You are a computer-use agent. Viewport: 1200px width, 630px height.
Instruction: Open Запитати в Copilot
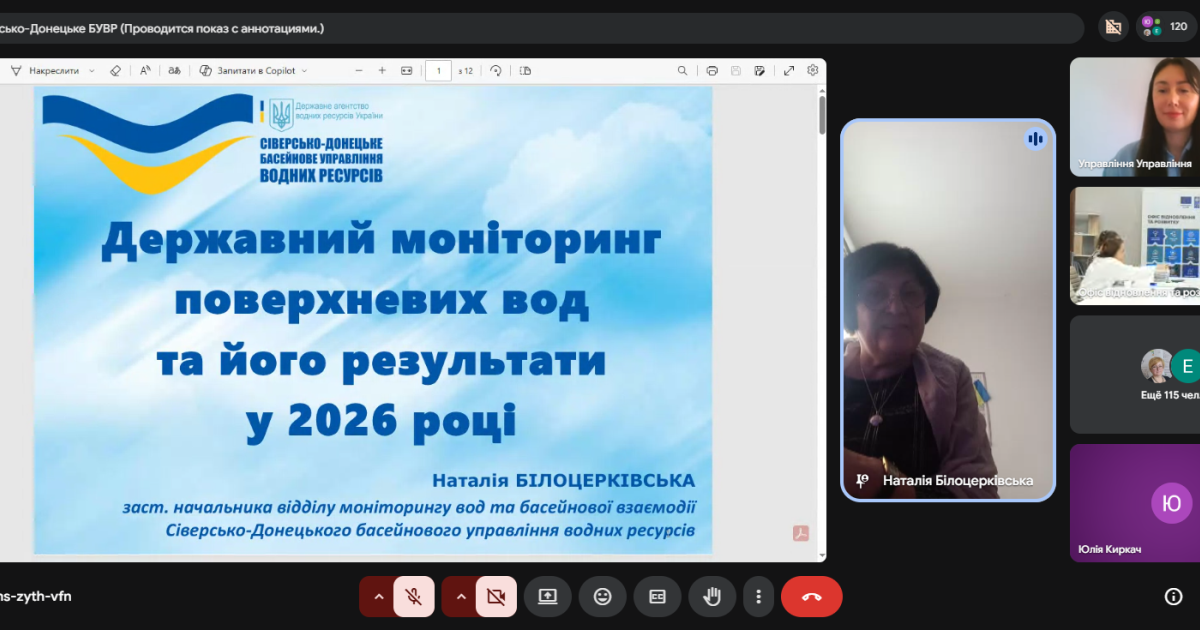pos(253,71)
